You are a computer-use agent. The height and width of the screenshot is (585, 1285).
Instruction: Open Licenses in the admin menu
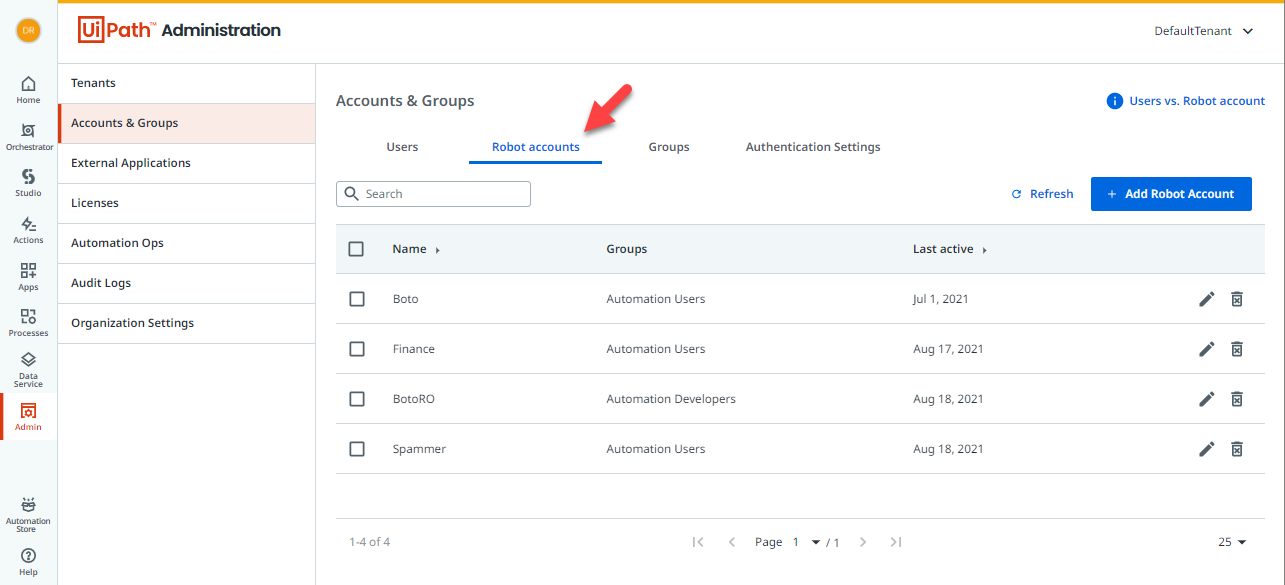[x=187, y=203]
